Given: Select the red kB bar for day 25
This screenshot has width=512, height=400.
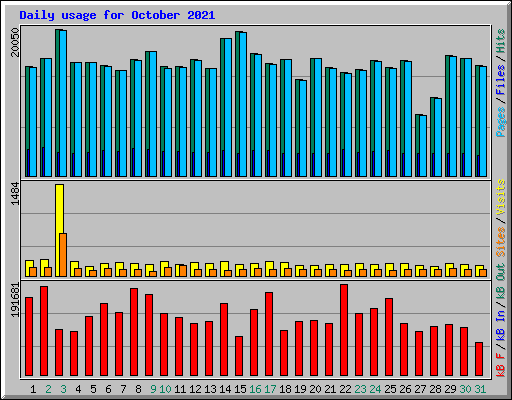Looking at the screenshot, I should pyautogui.click(x=389, y=337).
